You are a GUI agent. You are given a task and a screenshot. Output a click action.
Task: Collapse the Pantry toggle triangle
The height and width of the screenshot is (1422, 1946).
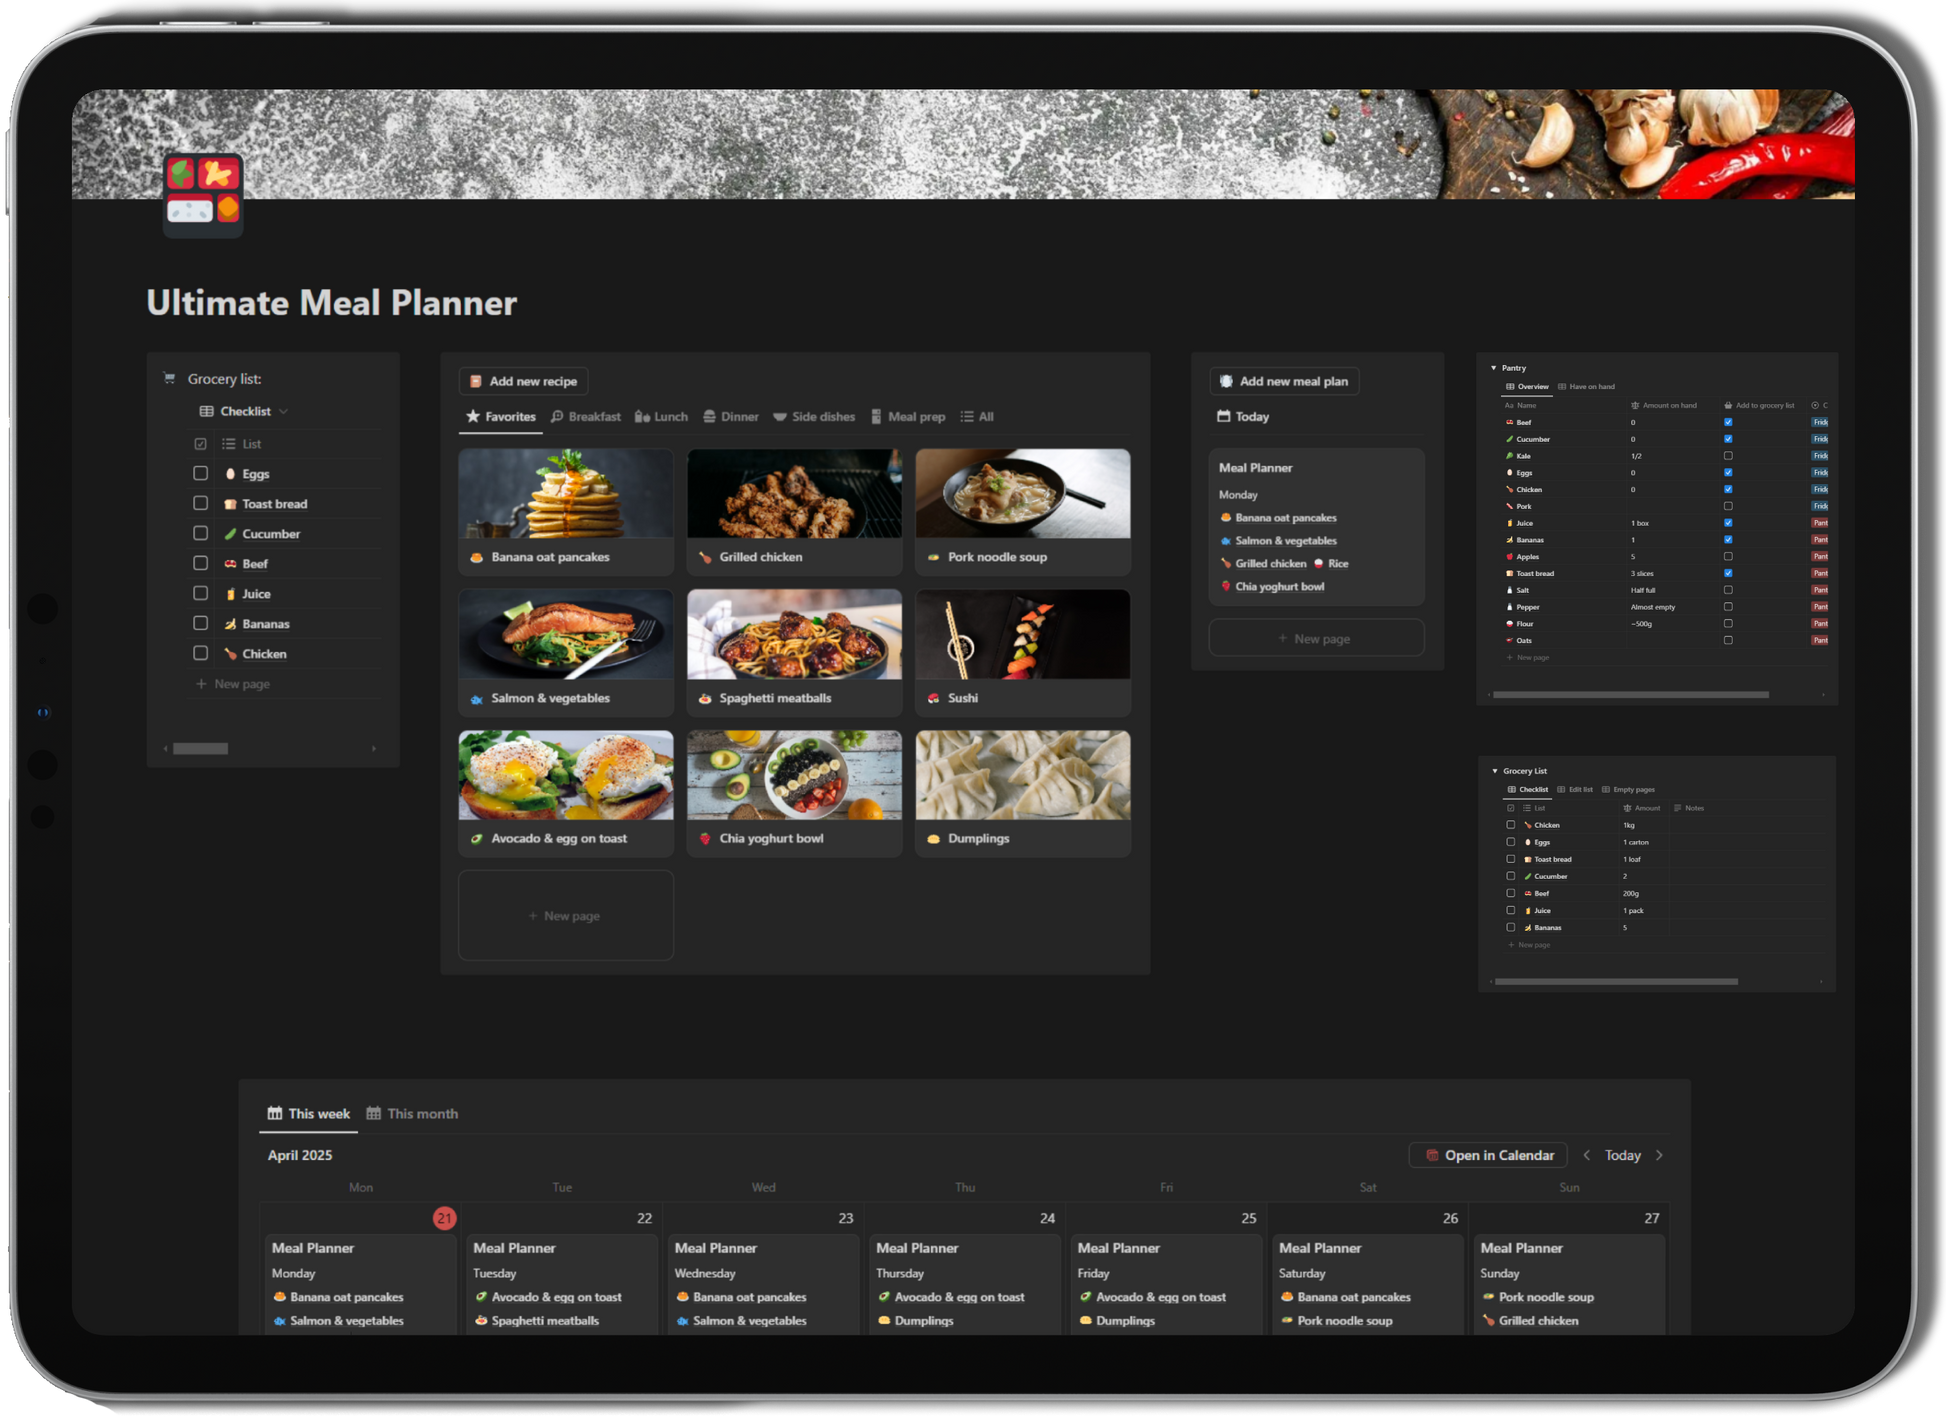coord(1493,368)
